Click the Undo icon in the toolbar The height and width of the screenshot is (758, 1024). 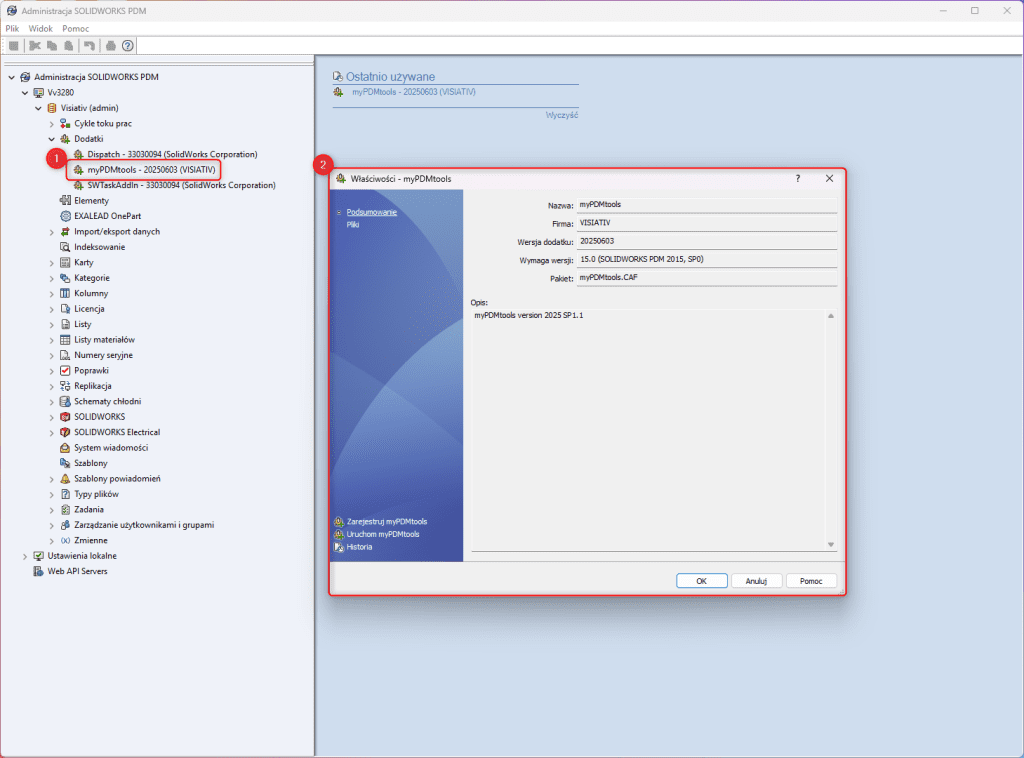tap(90, 45)
